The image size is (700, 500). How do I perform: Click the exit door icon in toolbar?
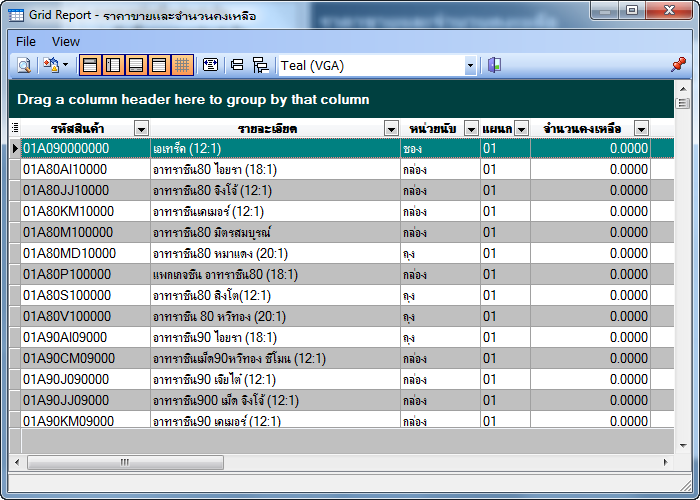494,65
